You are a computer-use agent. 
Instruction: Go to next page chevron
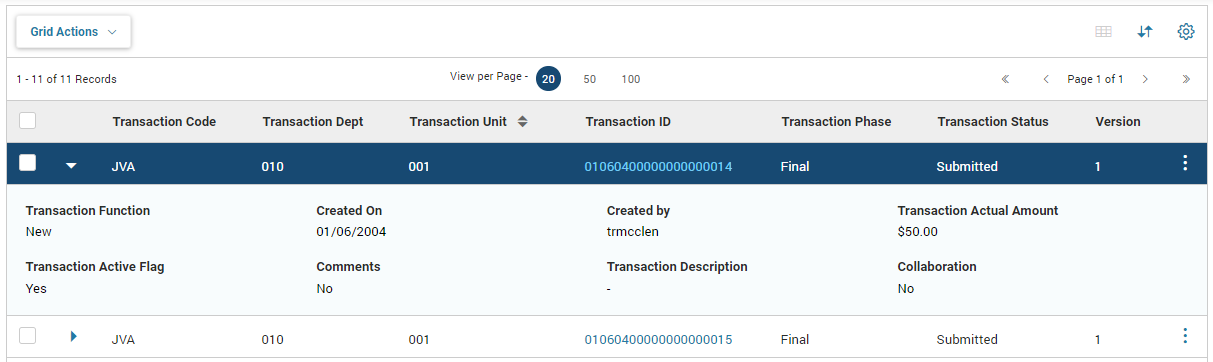pyautogui.click(x=1145, y=79)
